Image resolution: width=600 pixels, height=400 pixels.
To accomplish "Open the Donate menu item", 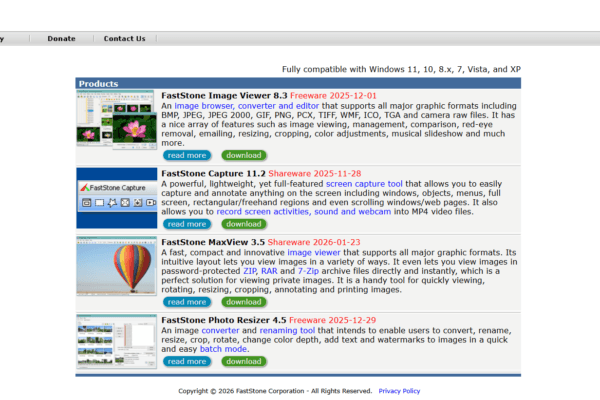I will point(61,39).
